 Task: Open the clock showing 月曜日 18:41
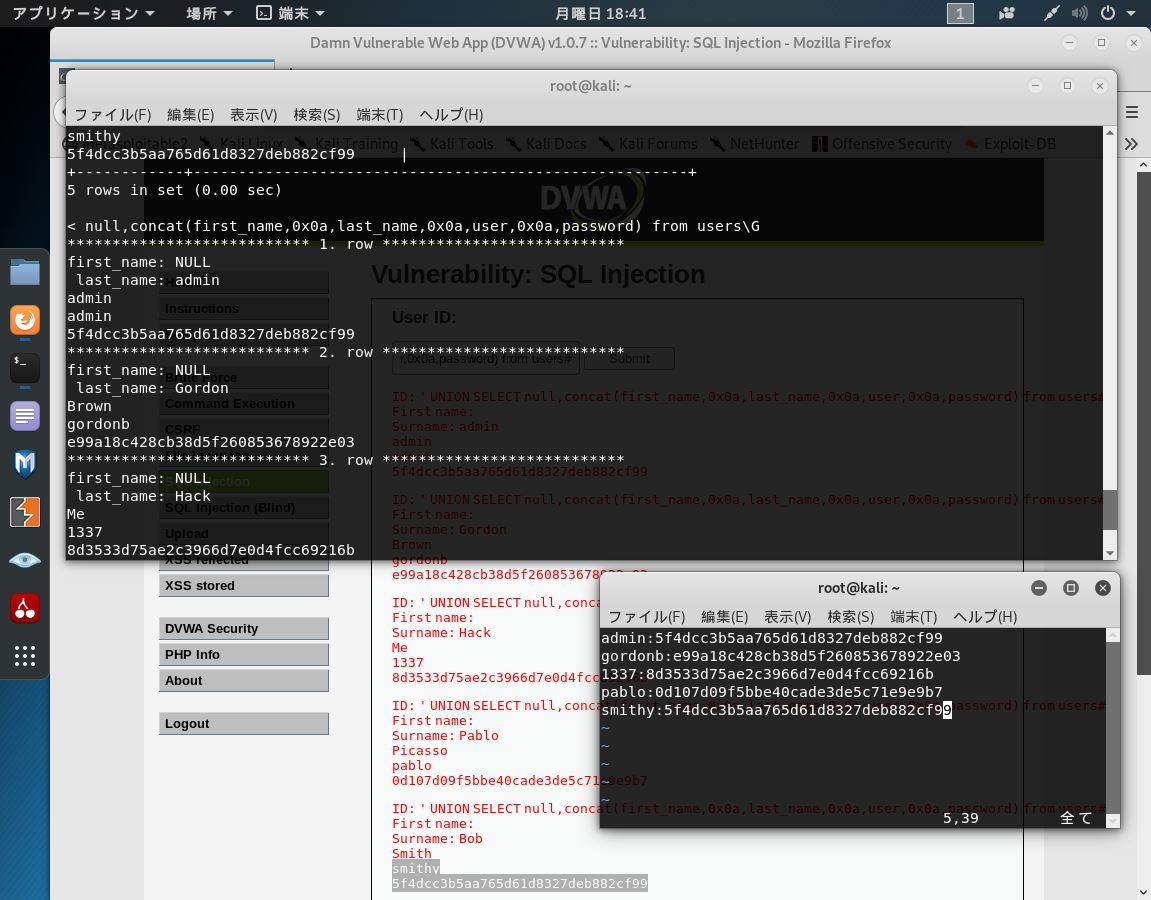600,13
